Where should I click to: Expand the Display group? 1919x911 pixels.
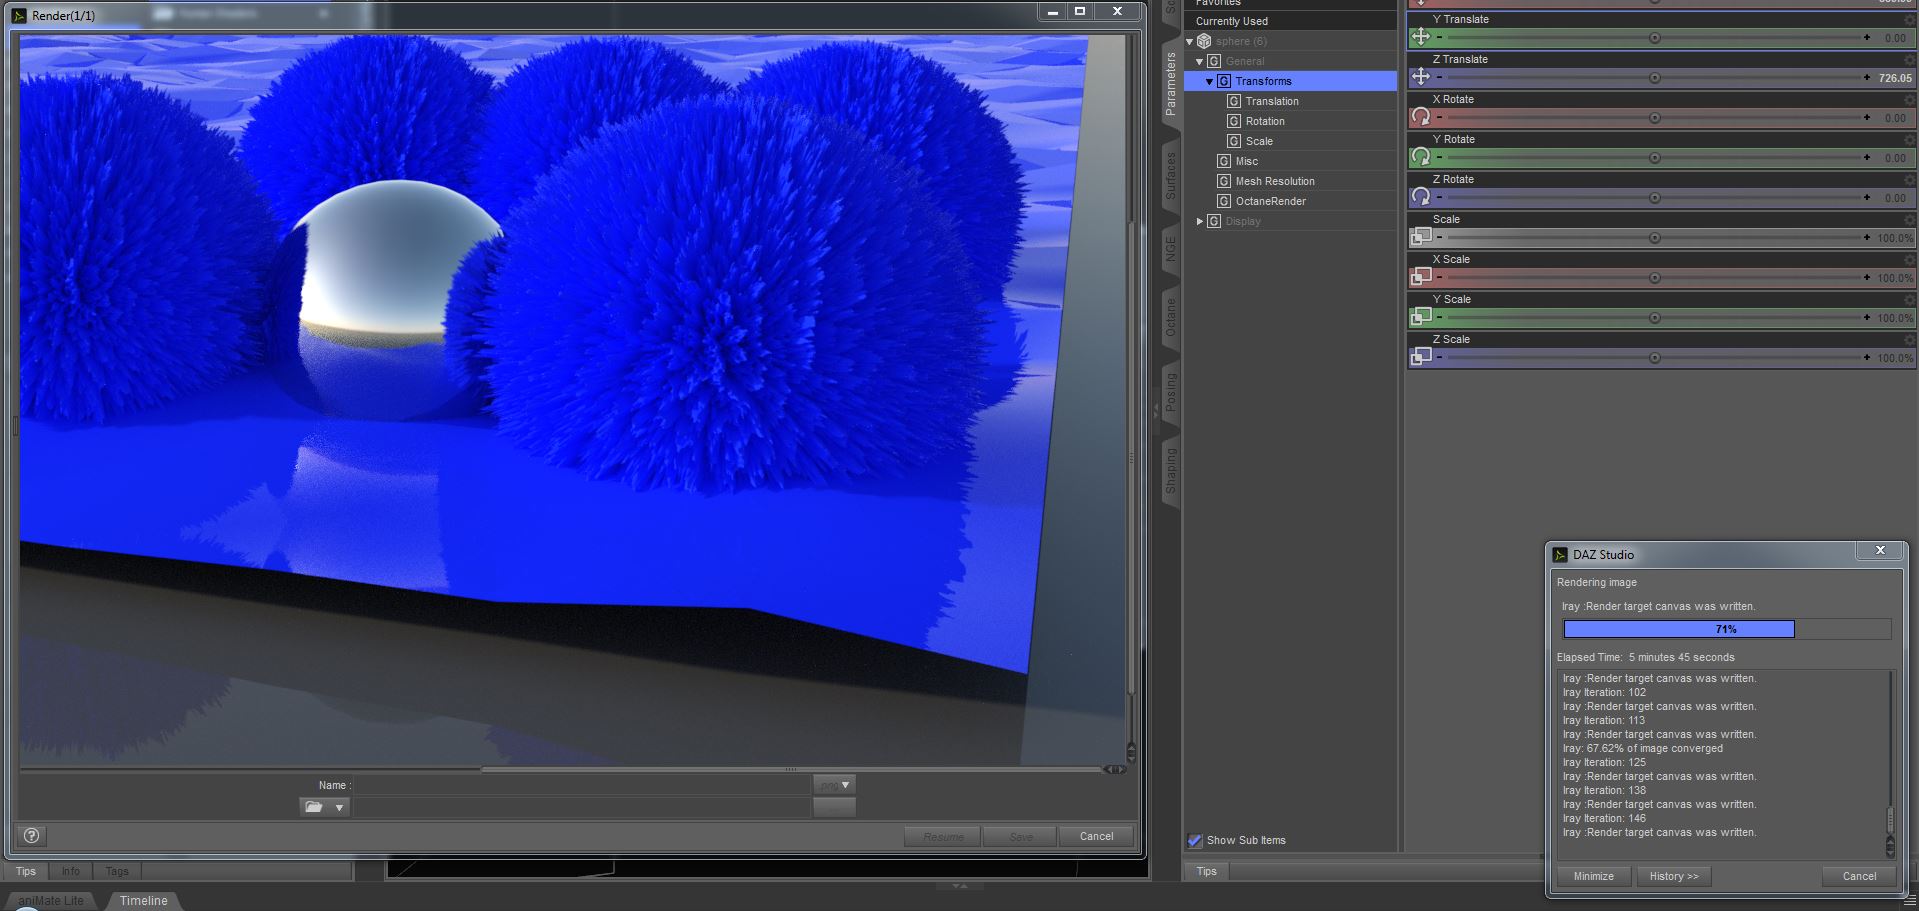pyautogui.click(x=1200, y=221)
